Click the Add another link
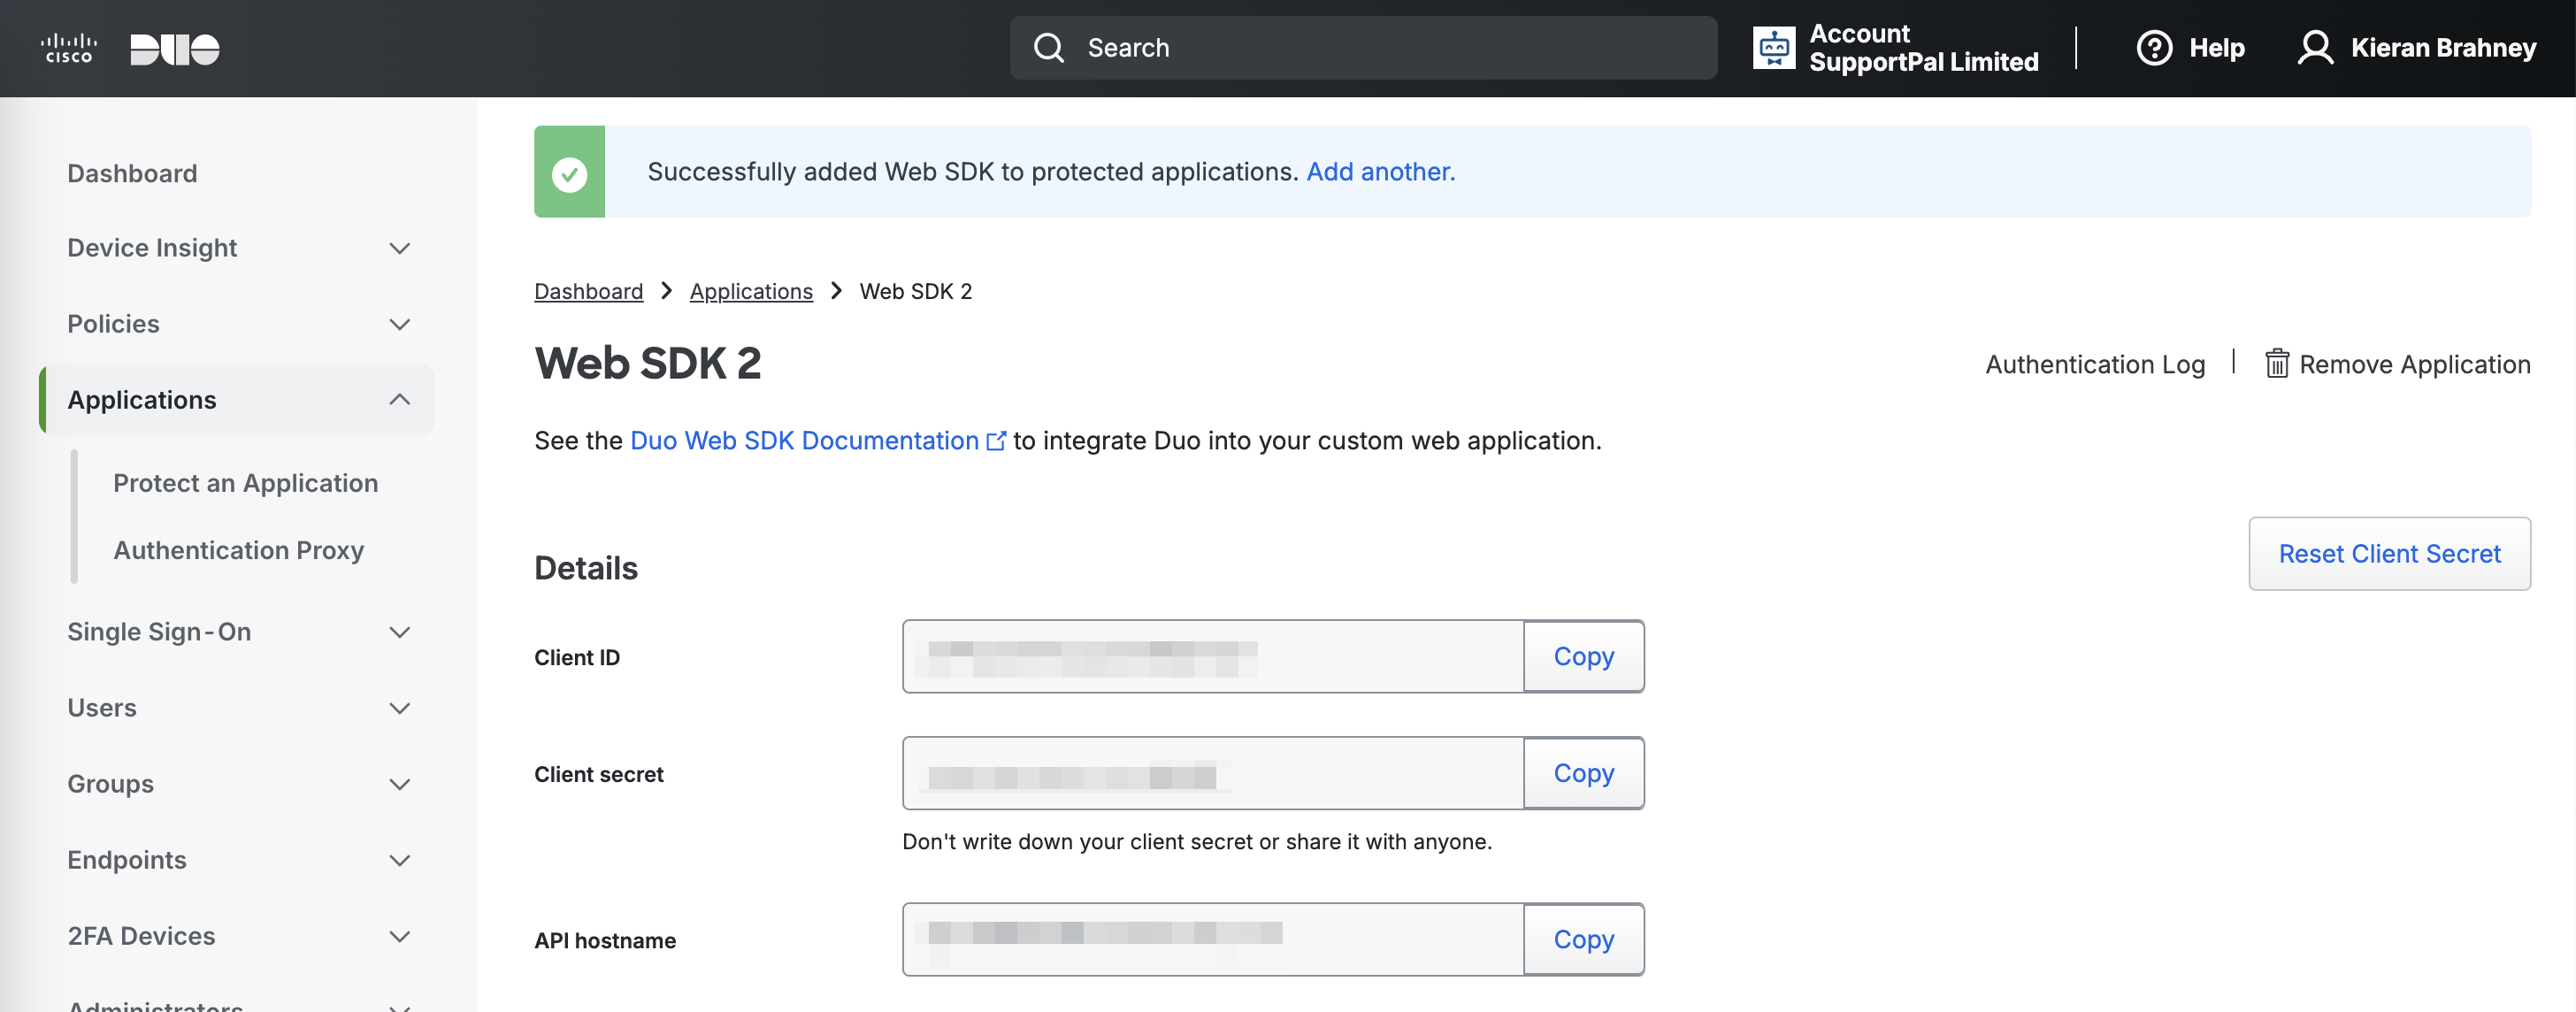 (1381, 172)
